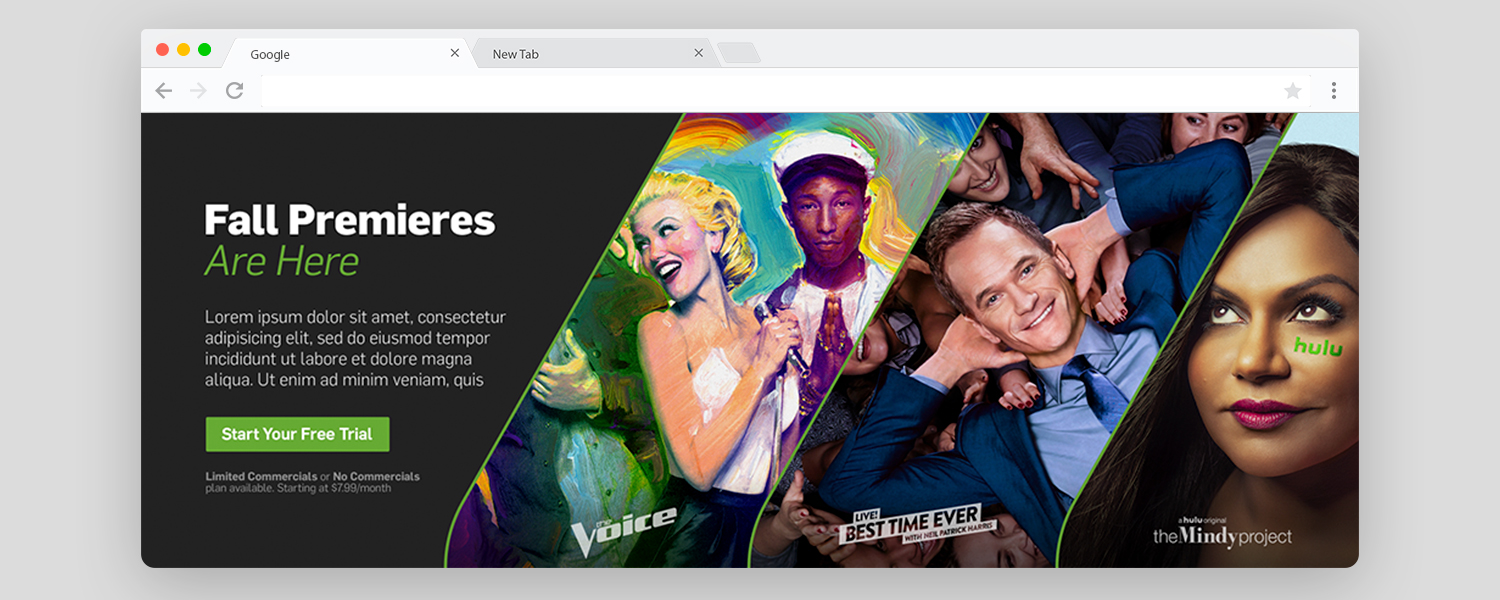This screenshot has height=600, width=1500.
Task: Open the three-dot browser menu
Action: 1333,91
